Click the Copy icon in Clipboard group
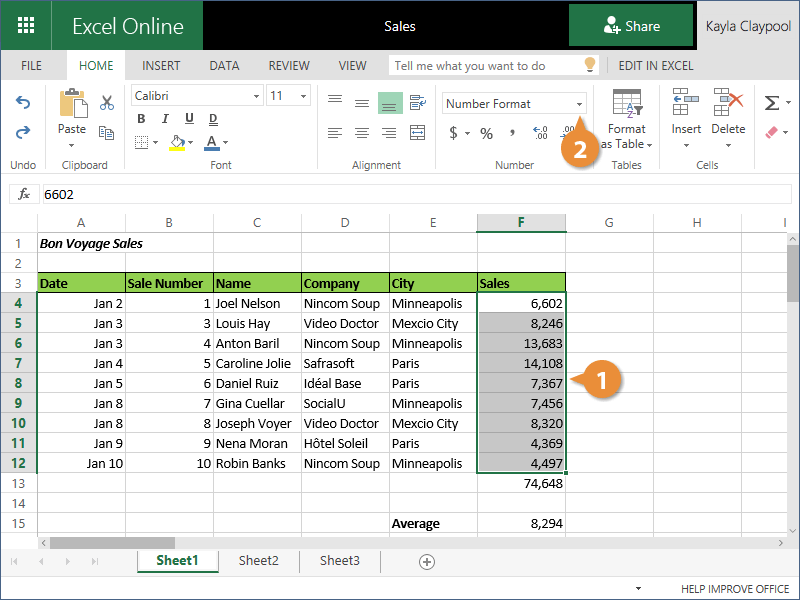The image size is (800, 600). 107,131
